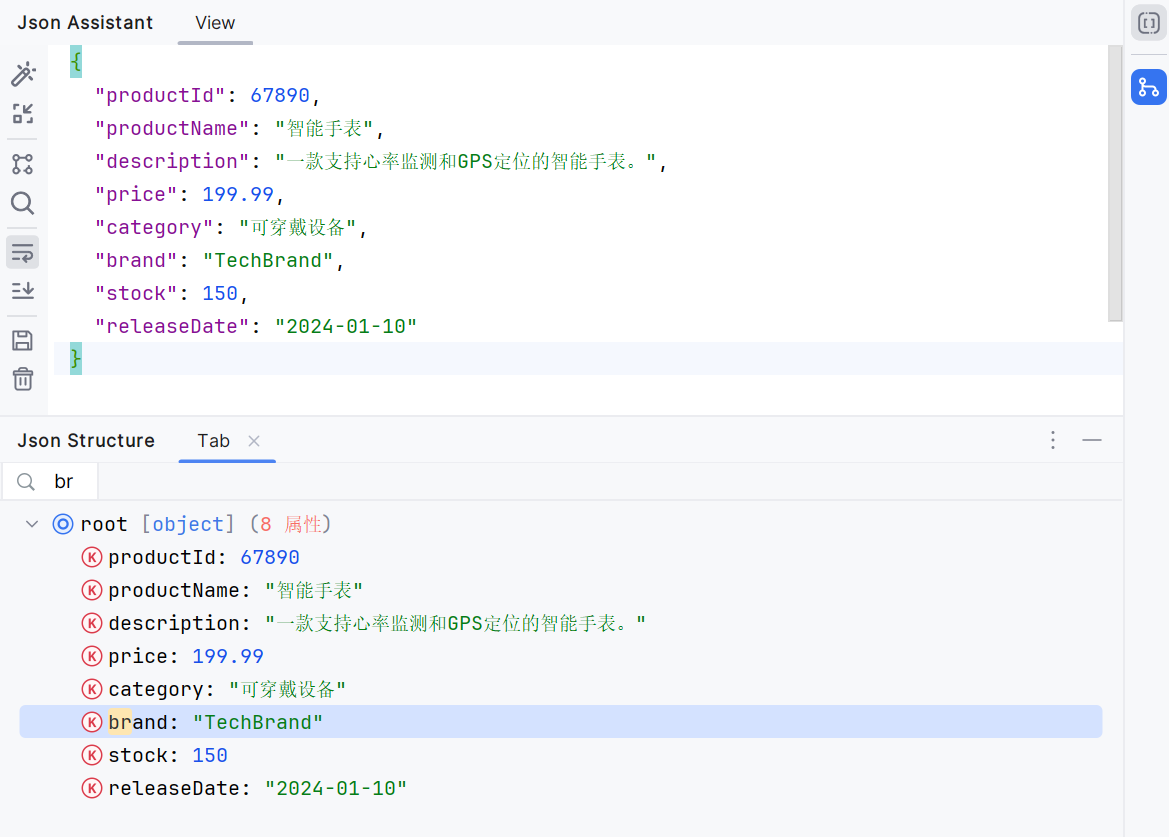The height and width of the screenshot is (837, 1169).
Task: Minimize the Json Structure panel
Action: tap(1092, 440)
